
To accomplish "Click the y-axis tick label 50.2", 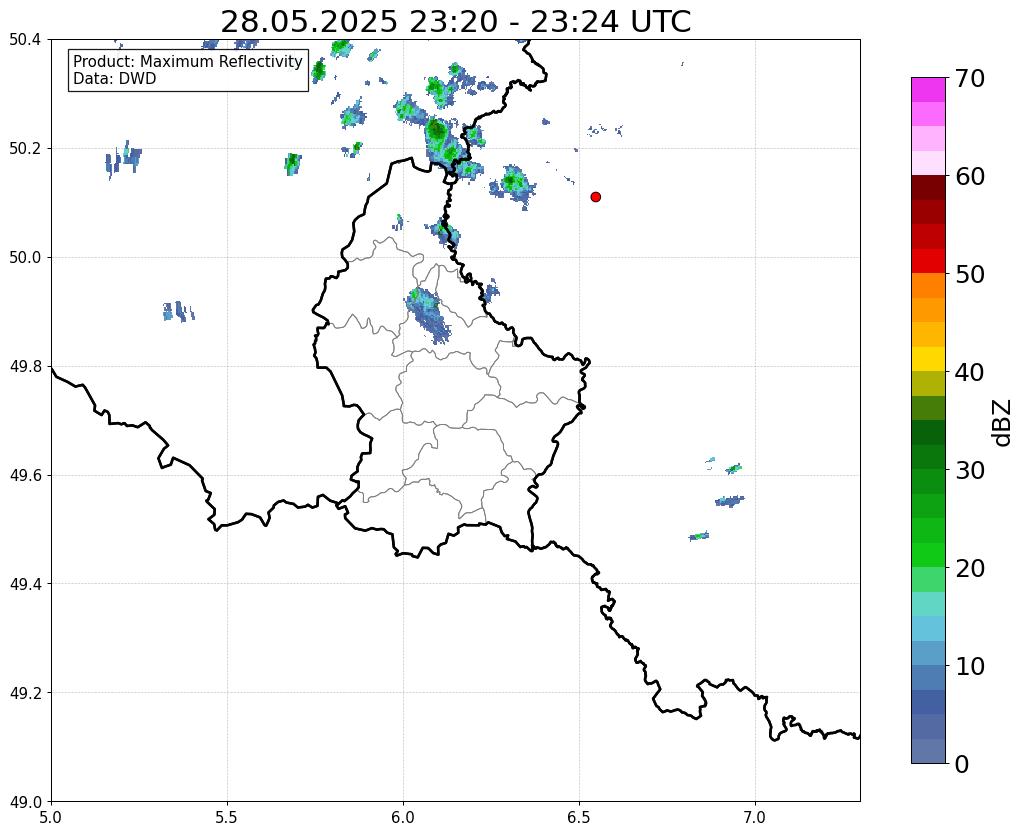I will (25, 149).
